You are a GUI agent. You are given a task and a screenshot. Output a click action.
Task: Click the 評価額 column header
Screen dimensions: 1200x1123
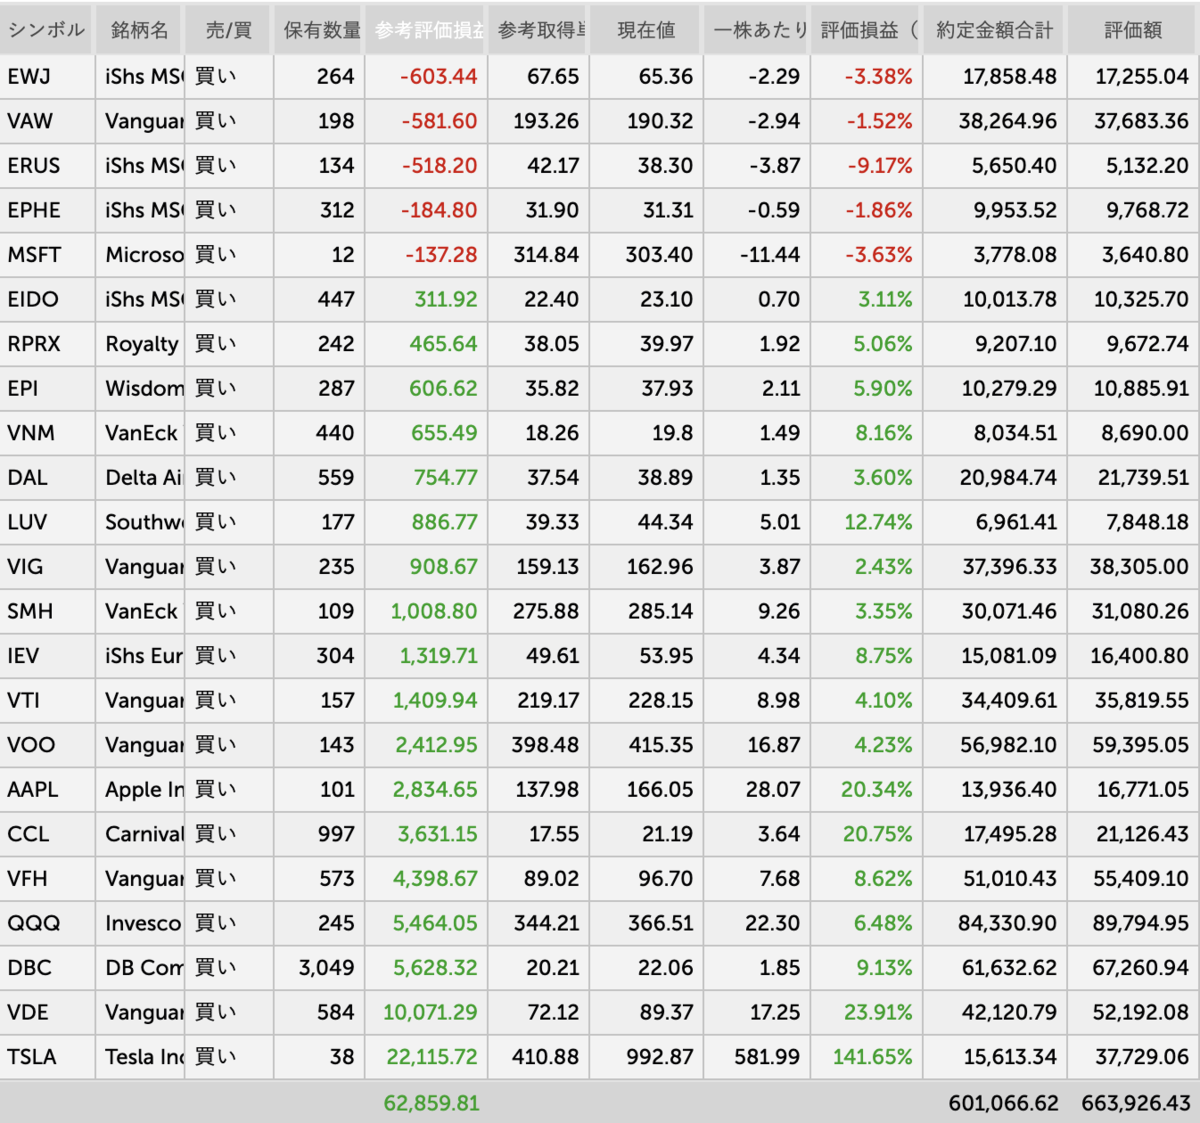(1133, 30)
